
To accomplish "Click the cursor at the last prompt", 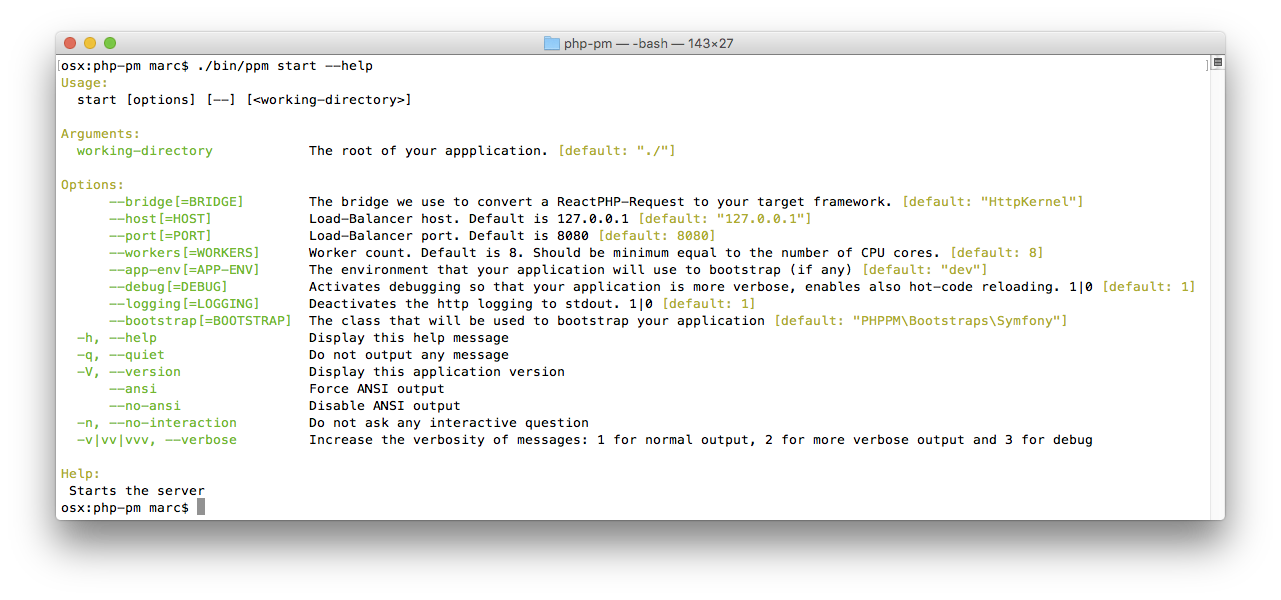I will 201,508.
